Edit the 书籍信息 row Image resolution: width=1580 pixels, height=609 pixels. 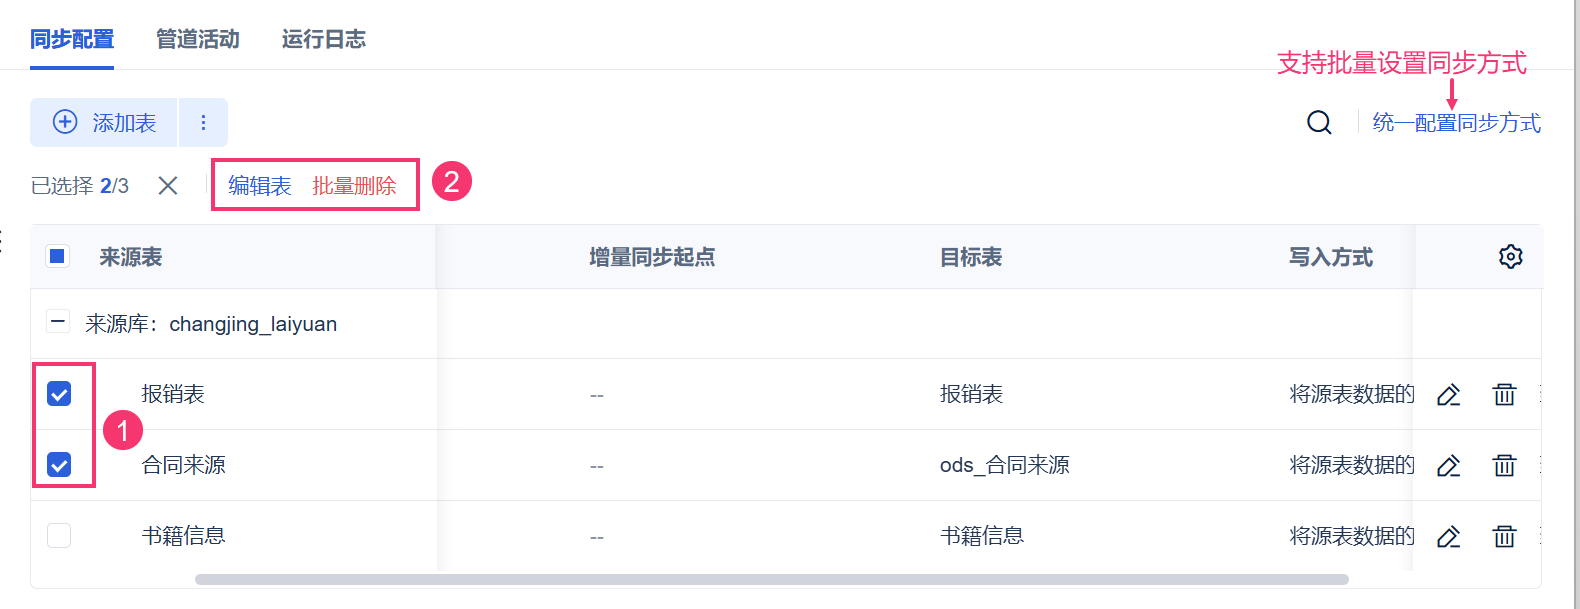(1448, 537)
